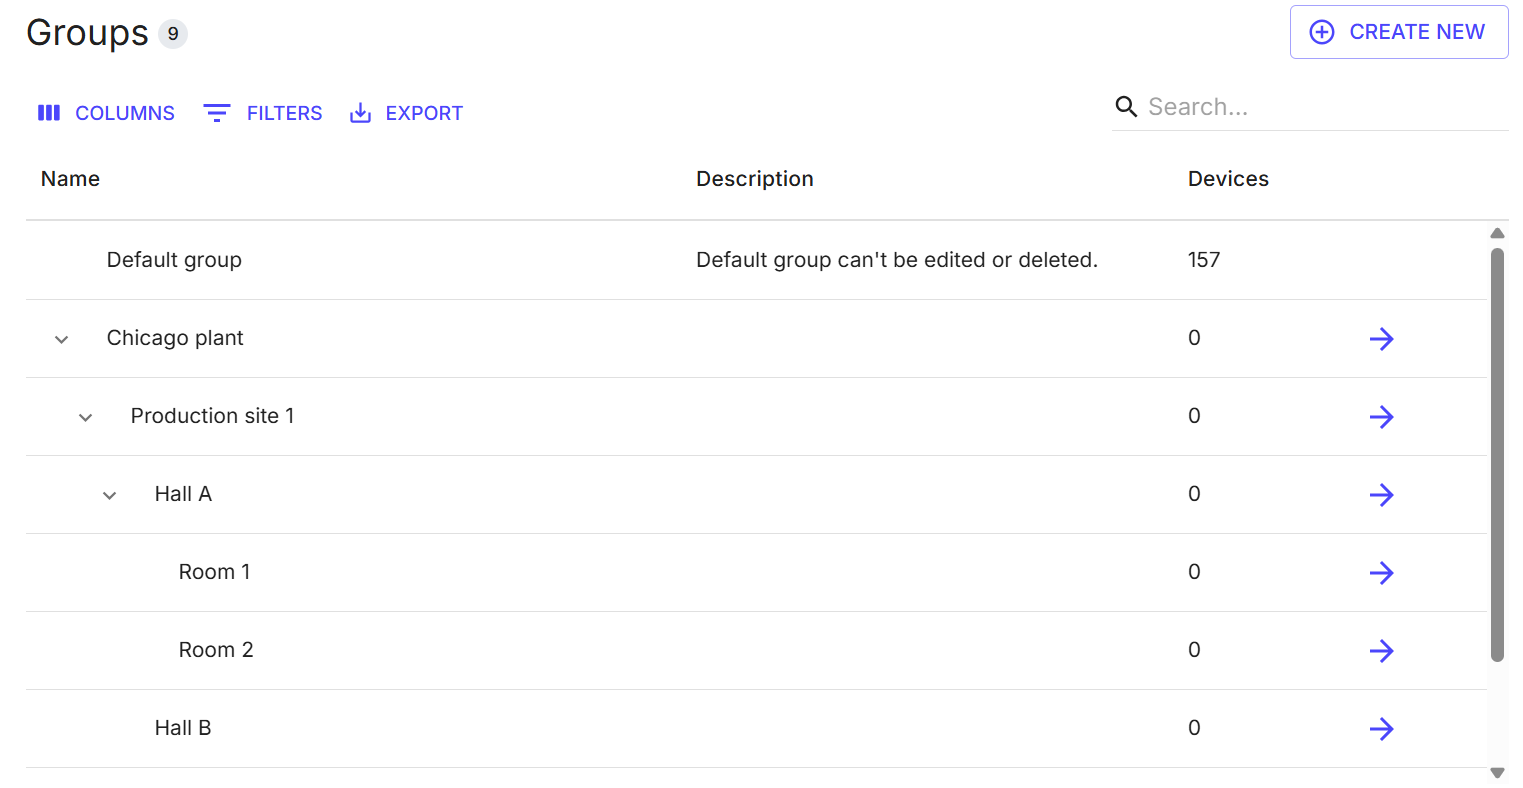
Task: Click the search magnifier icon
Action: [1126, 107]
